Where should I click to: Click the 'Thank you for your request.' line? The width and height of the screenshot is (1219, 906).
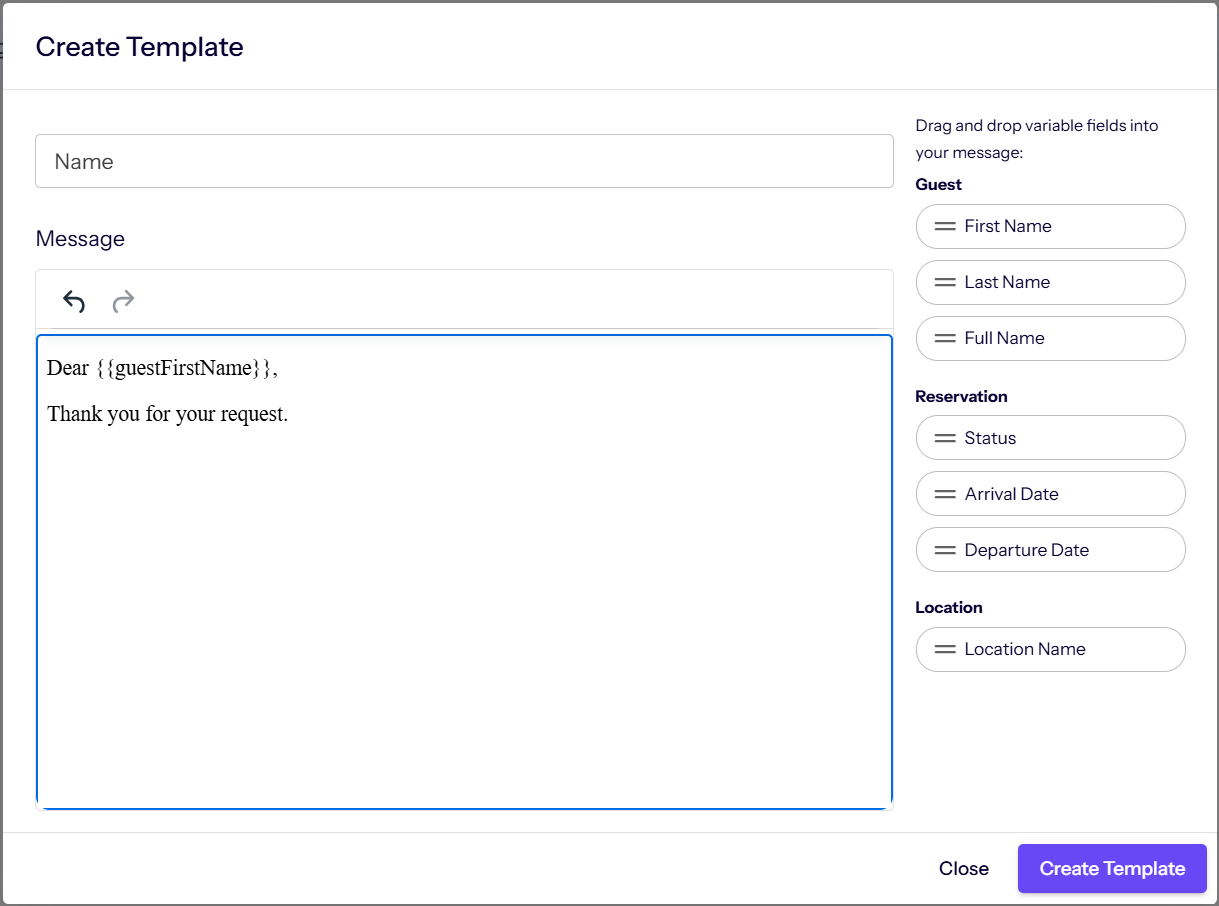pyautogui.click(x=167, y=414)
